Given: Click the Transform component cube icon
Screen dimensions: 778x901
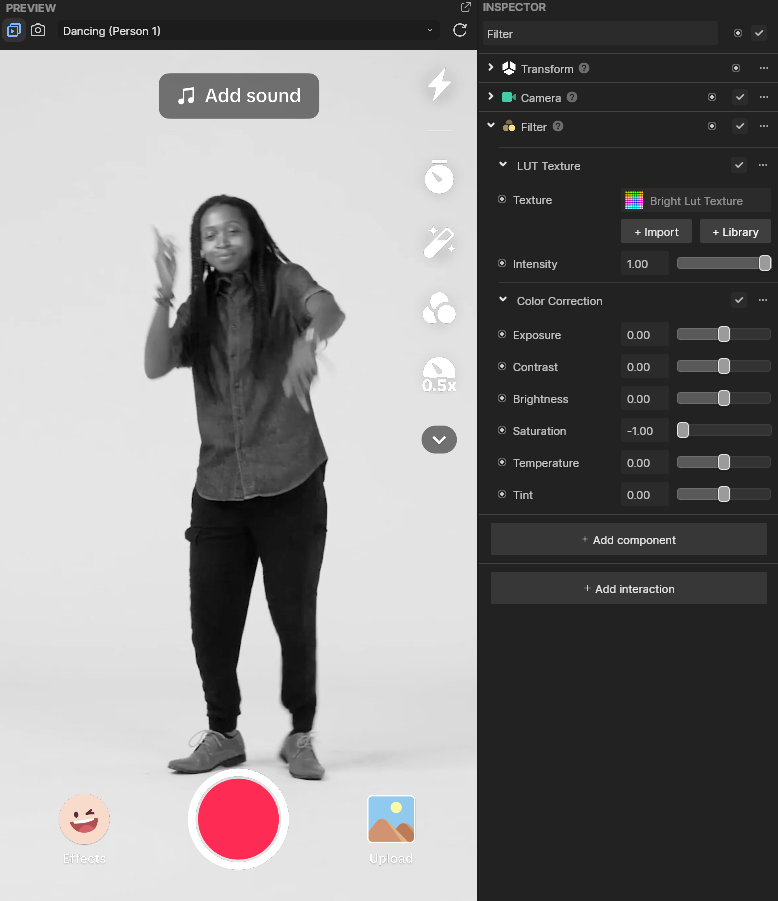Looking at the screenshot, I should (509, 68).
